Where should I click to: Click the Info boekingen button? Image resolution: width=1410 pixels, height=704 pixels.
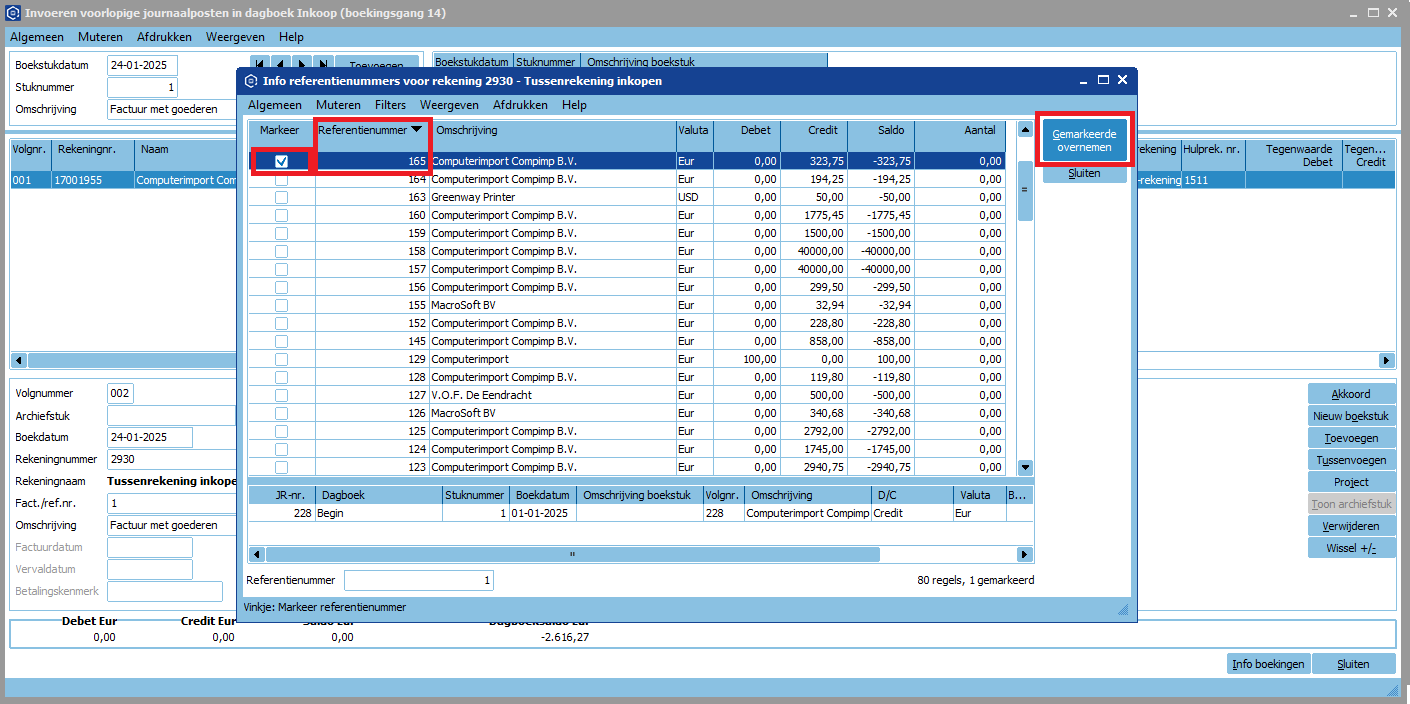[1267, 664]
